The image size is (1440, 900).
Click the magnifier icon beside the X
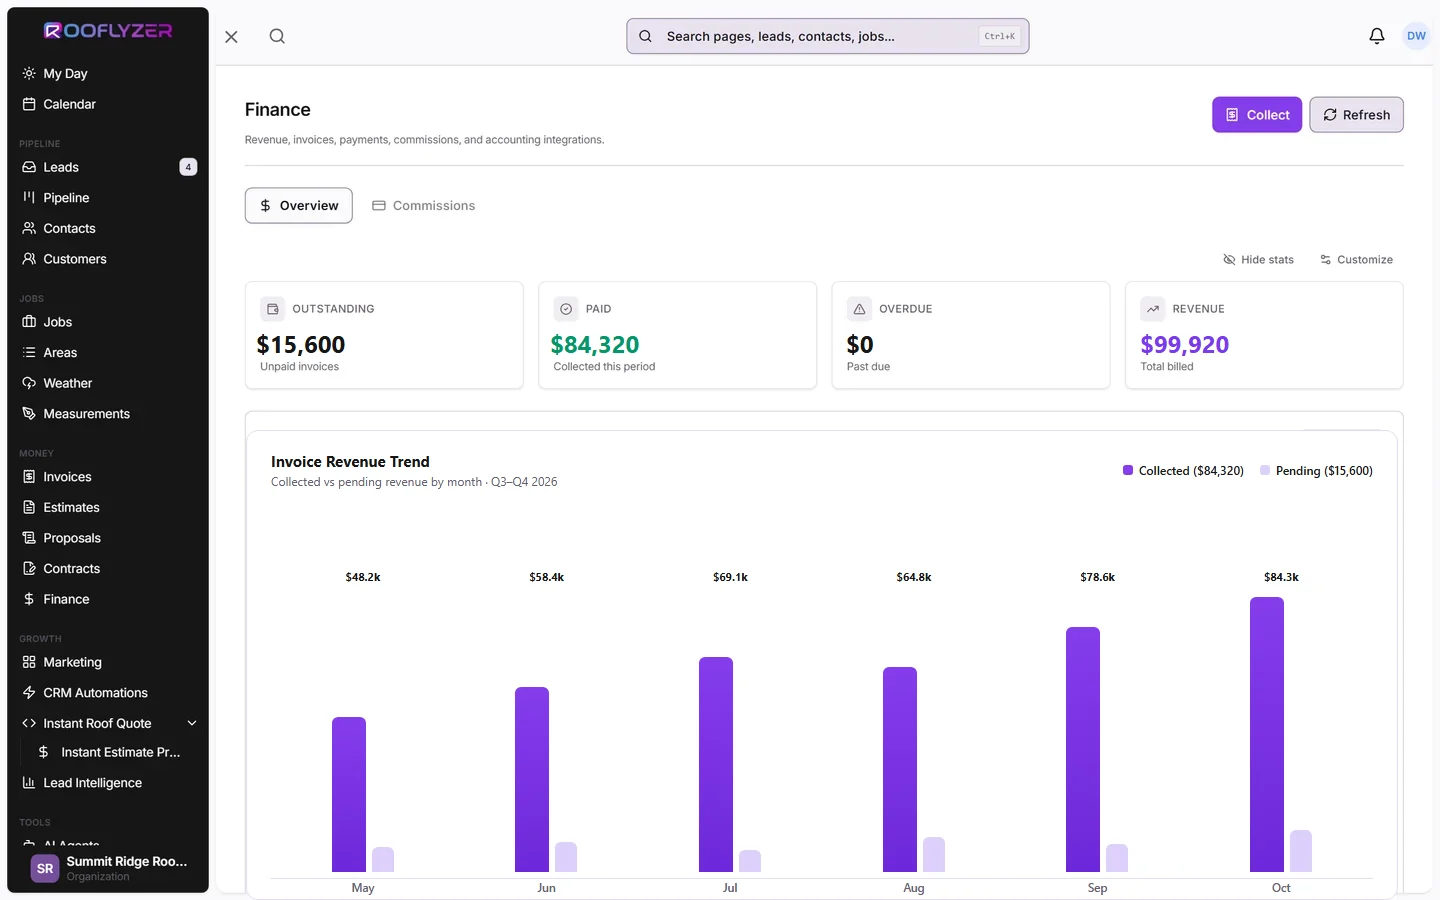[x=277, y=36]
